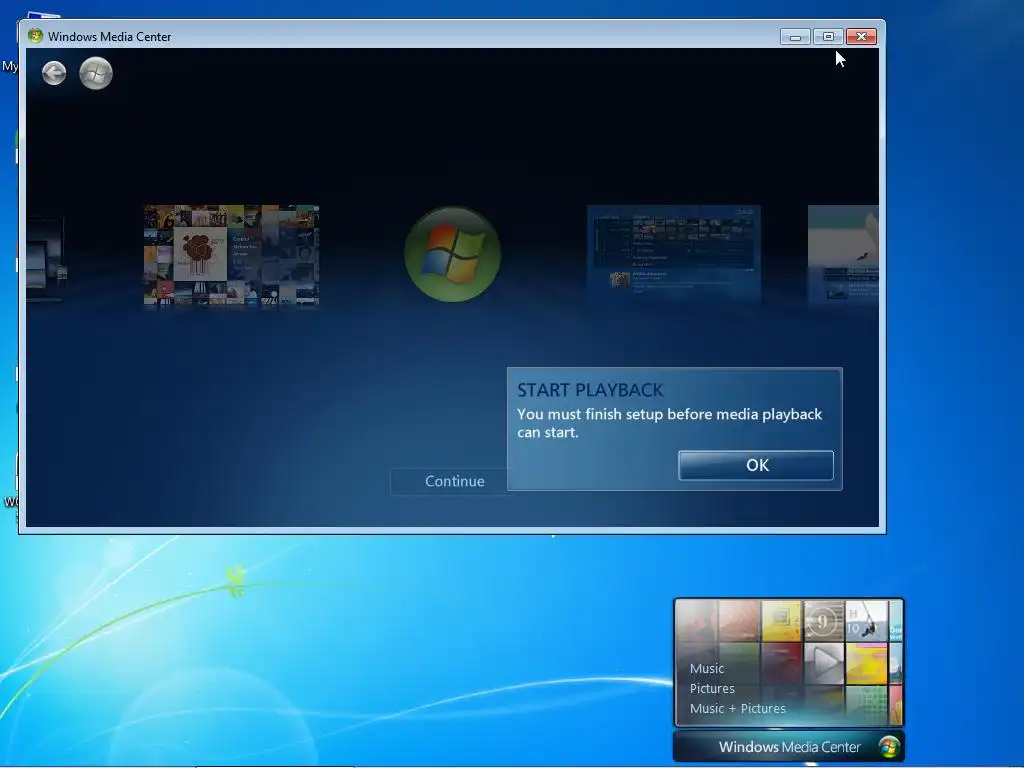Image resolution: width=1024 pixels, height=768 pixels.
Task: Open Music + Pictures in the gadget
Action: pyautogui.click(x=737, y=709)
